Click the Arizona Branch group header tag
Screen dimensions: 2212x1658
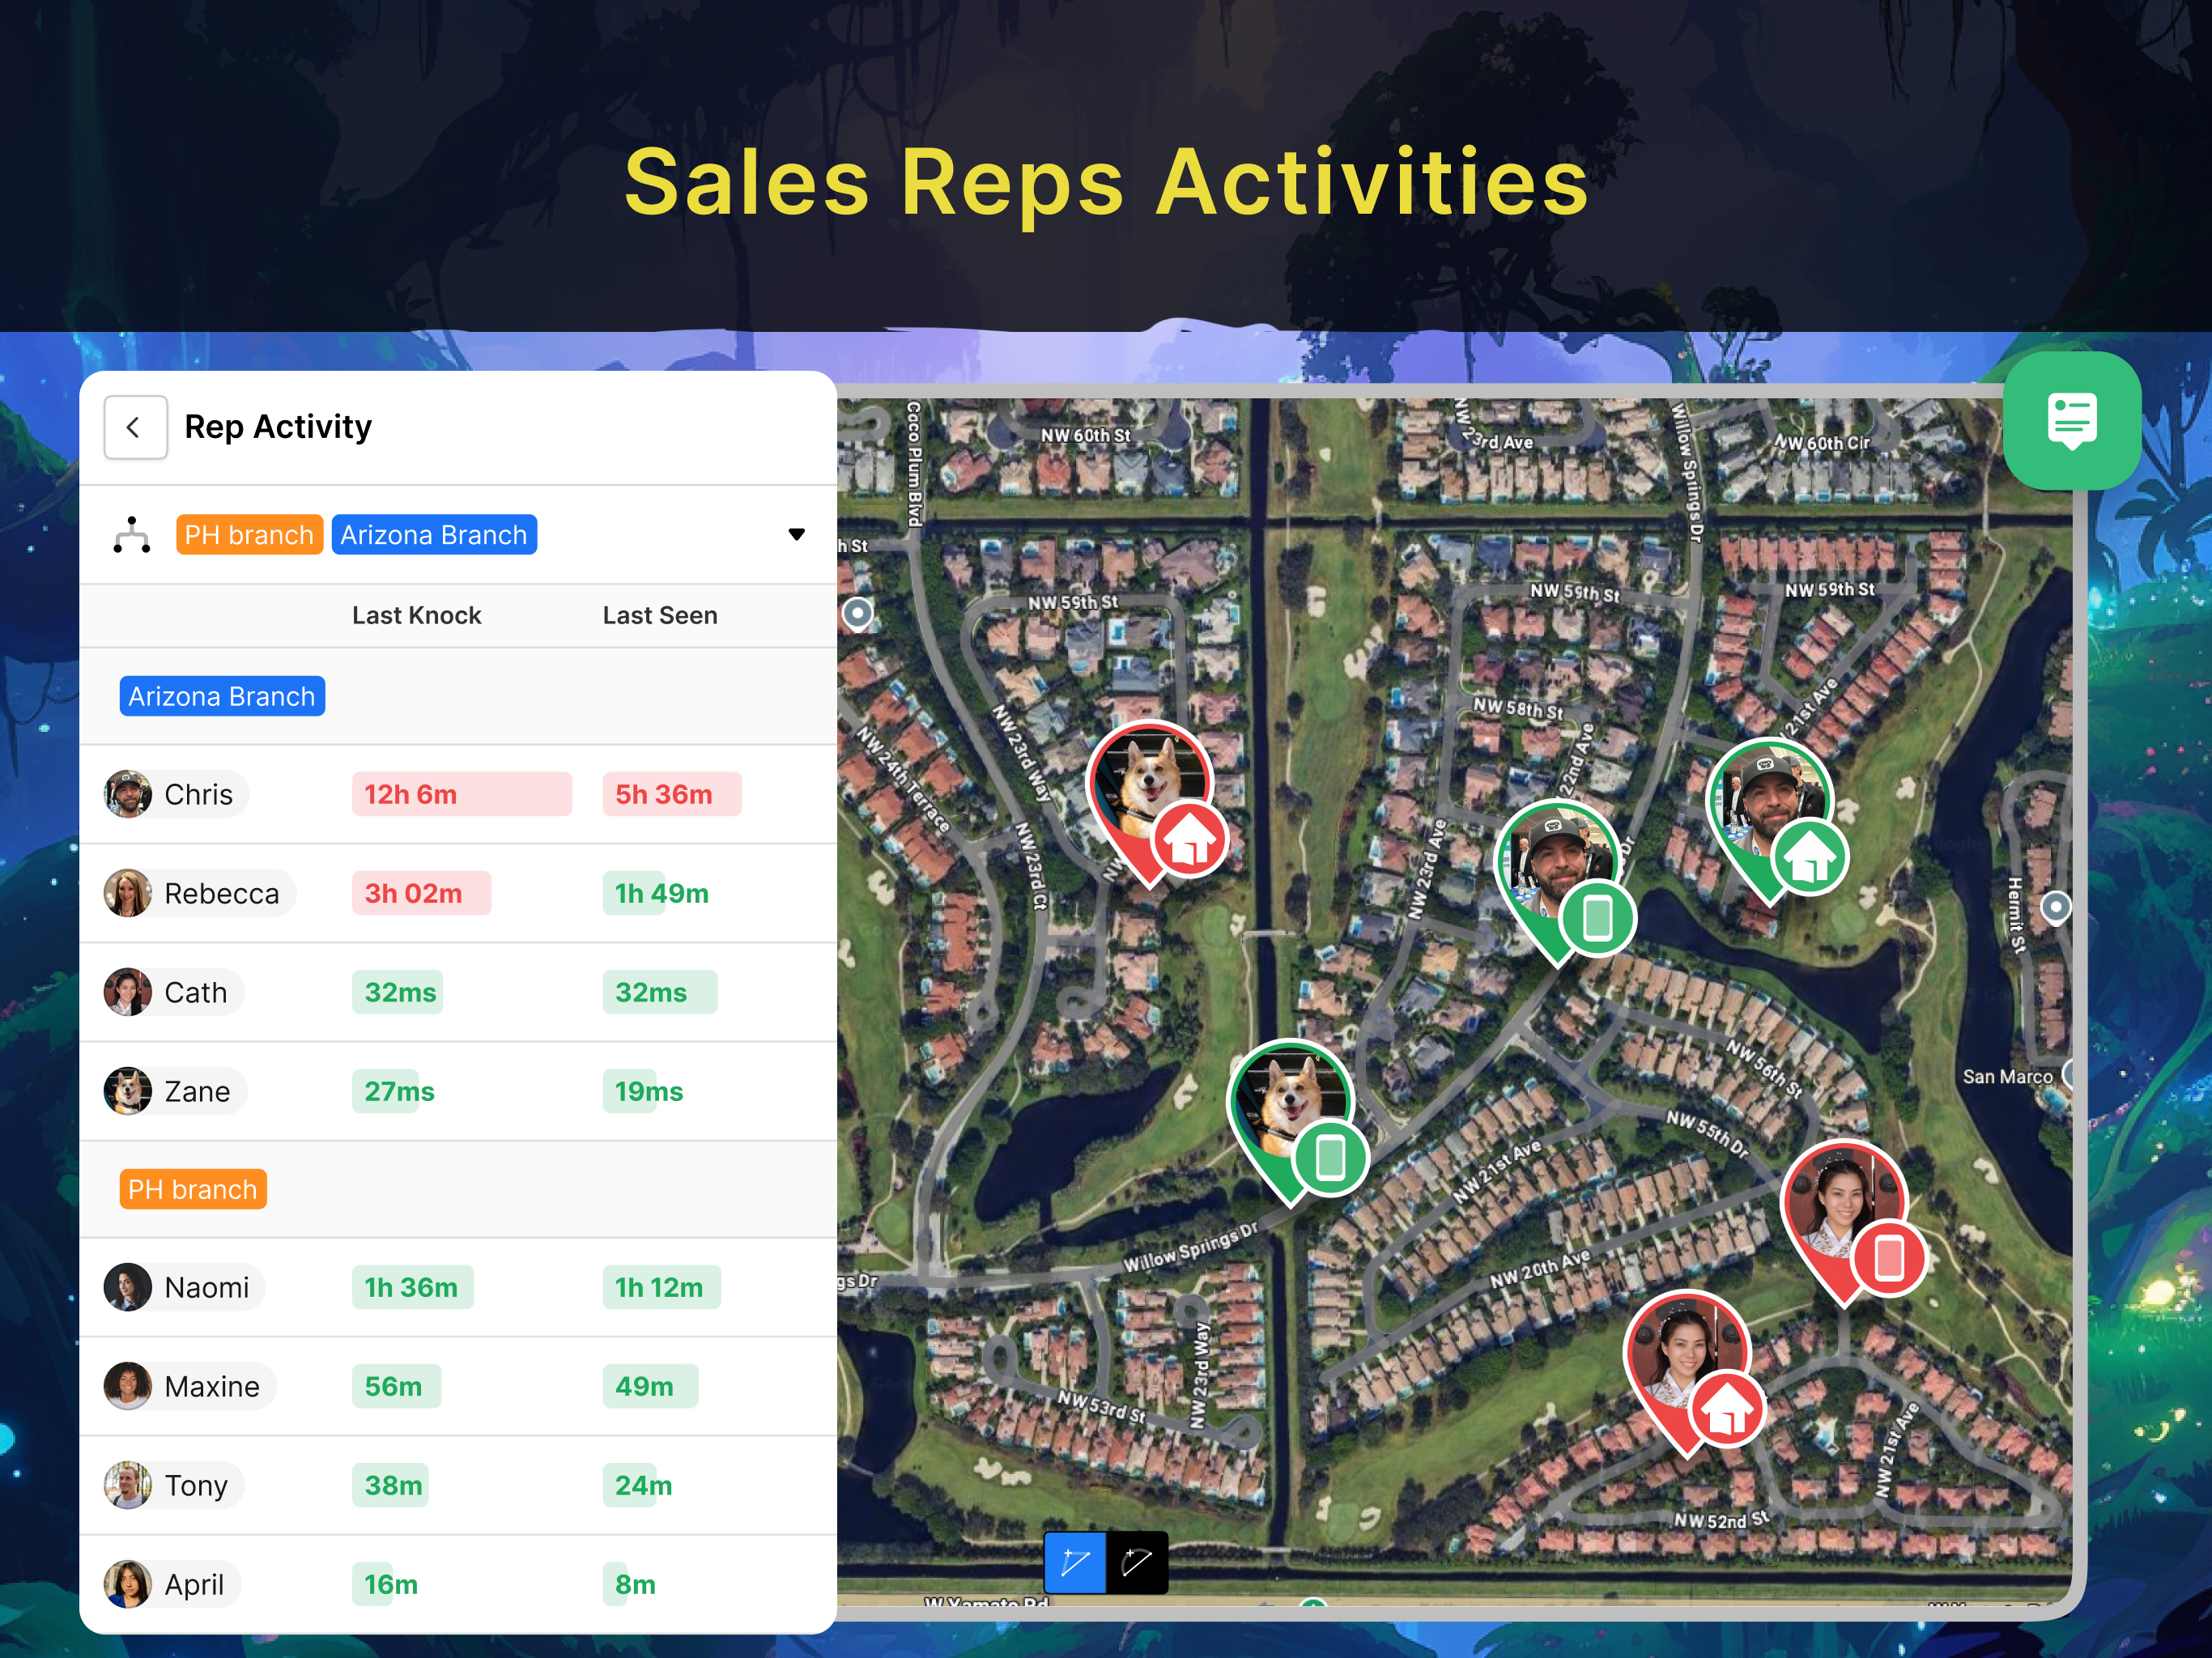[222, 696]
